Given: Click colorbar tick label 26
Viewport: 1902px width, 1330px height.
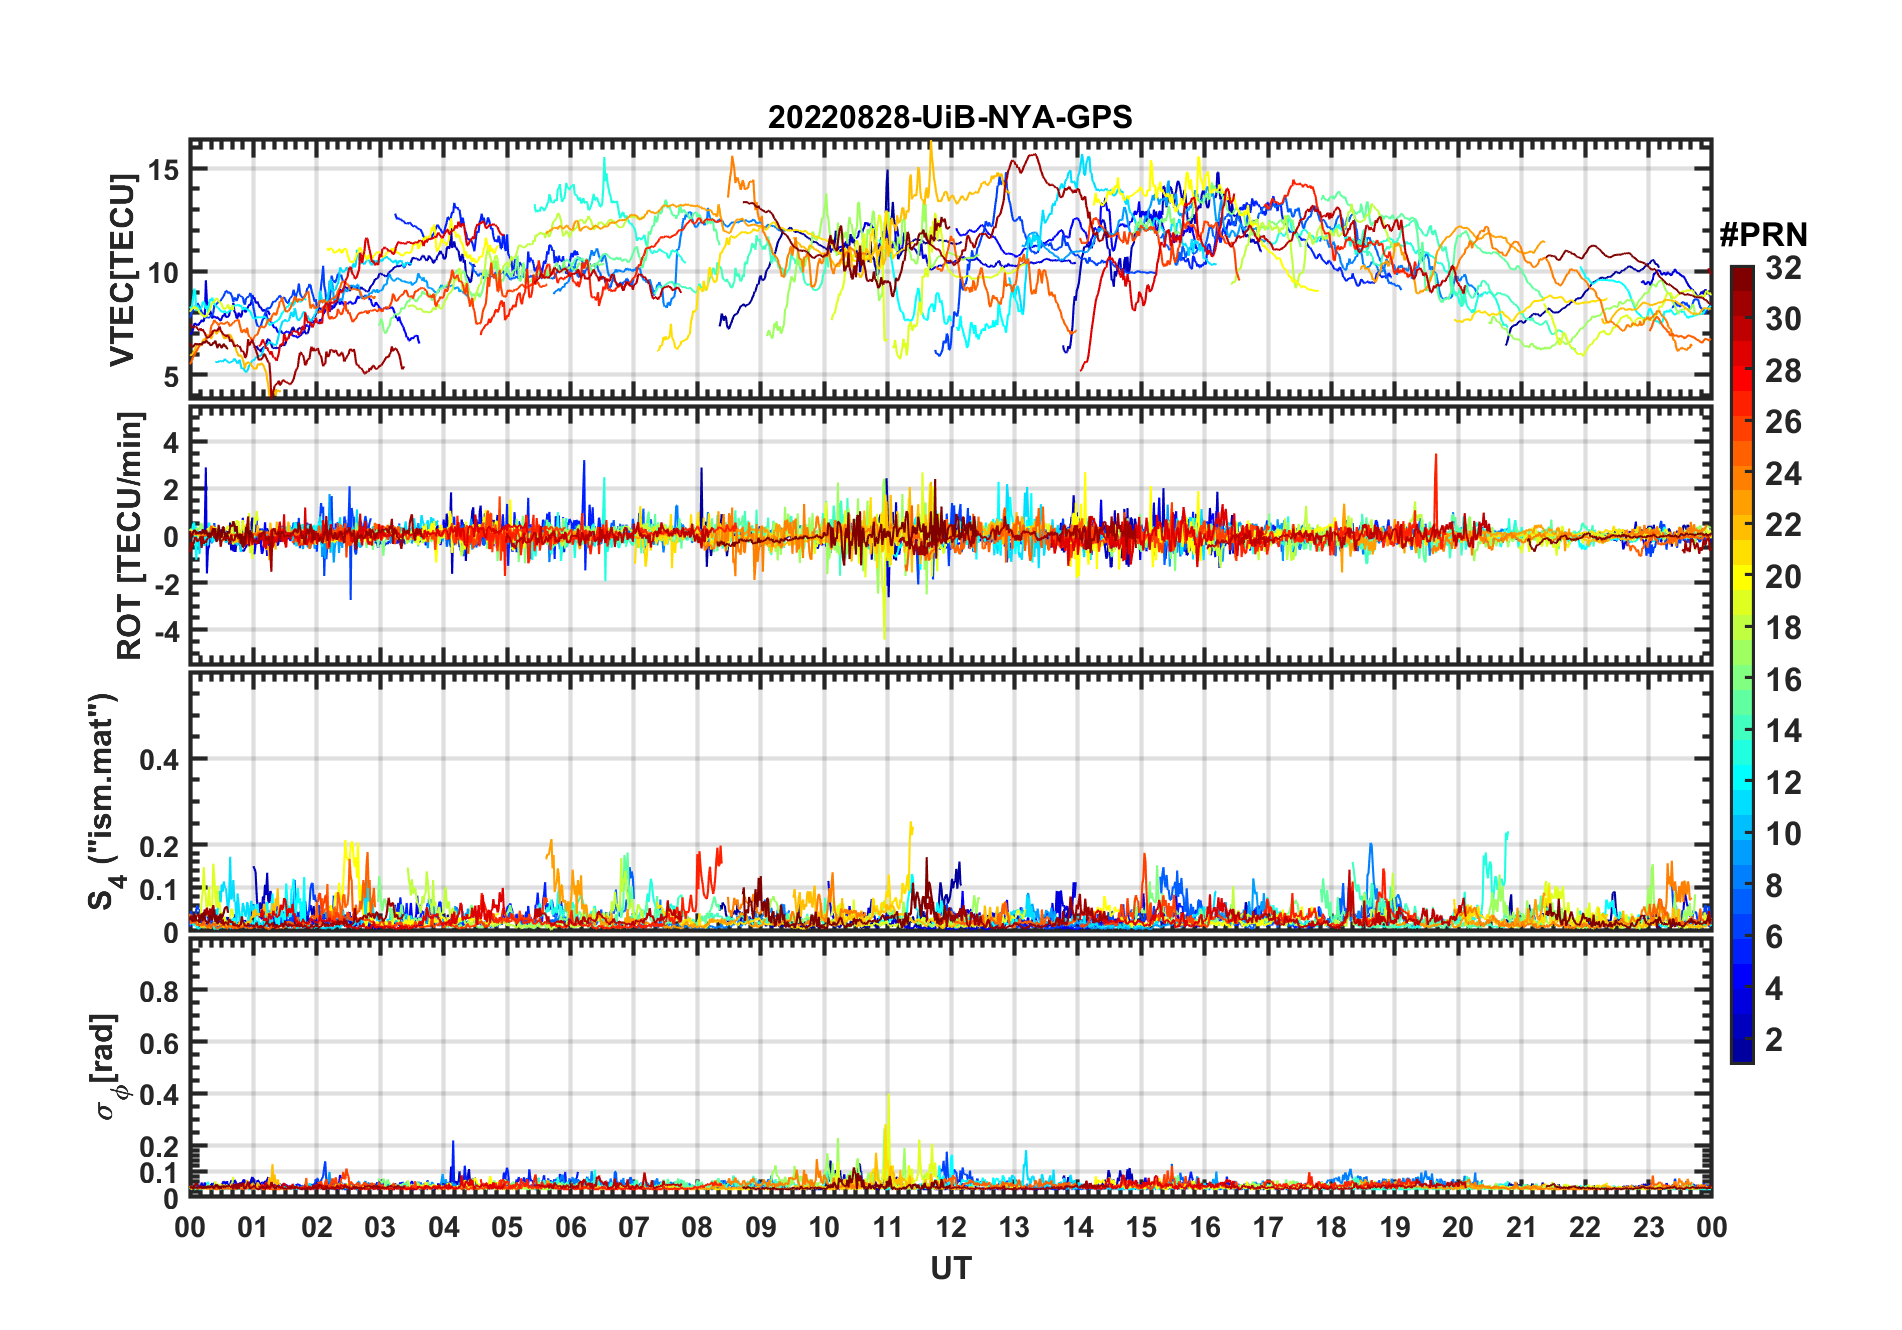Looking at the screenshot, I should coord(1783,422).
